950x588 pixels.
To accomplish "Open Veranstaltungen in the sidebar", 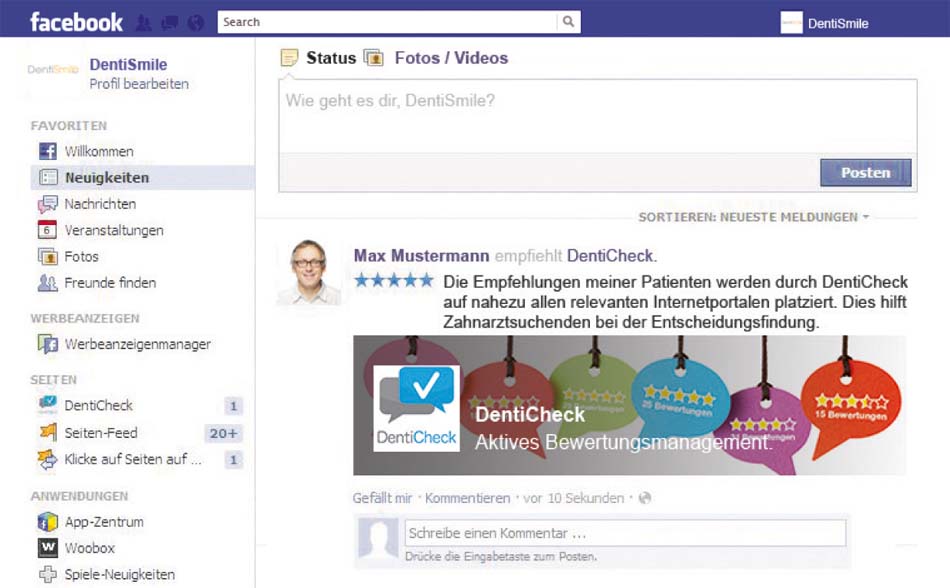I will tap(114, 230).
